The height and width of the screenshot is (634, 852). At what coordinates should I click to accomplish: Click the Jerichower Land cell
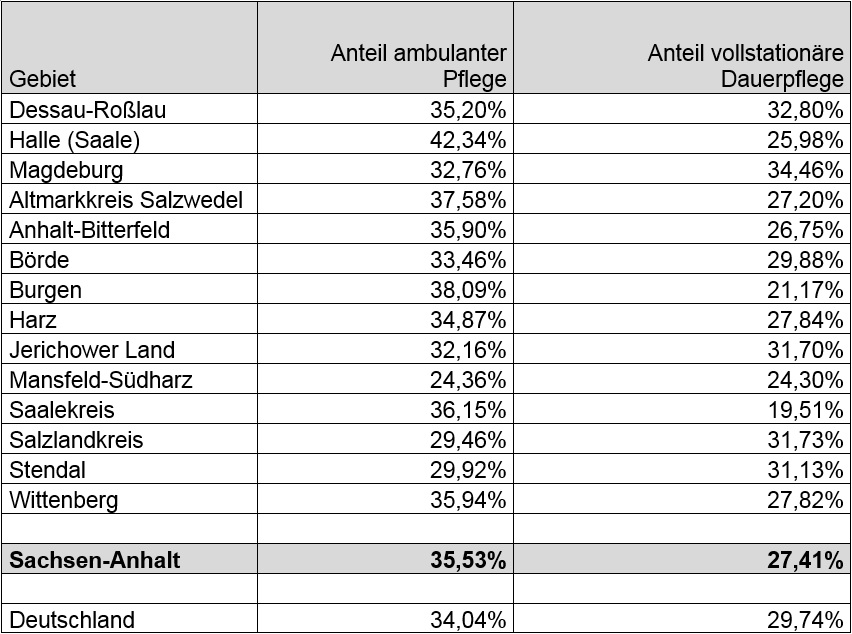(92, 350)
